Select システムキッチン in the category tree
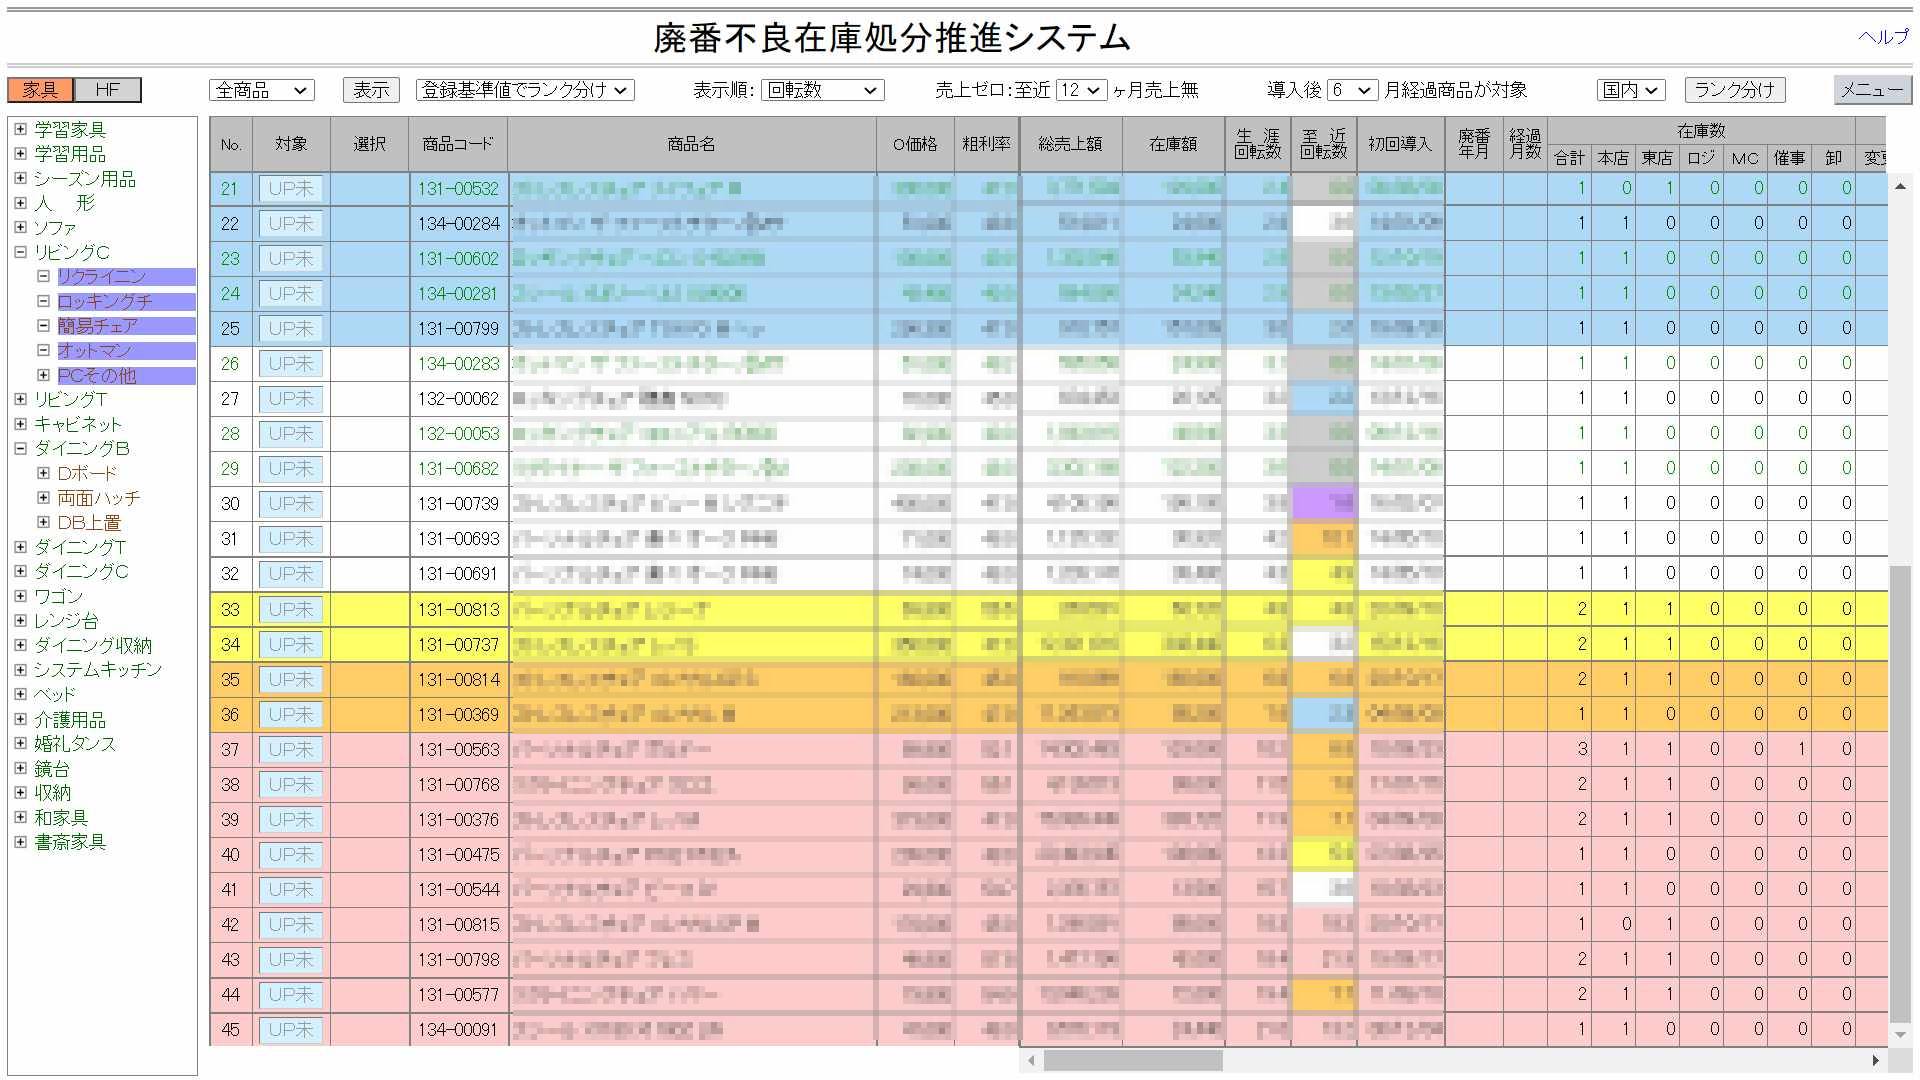 98,670
